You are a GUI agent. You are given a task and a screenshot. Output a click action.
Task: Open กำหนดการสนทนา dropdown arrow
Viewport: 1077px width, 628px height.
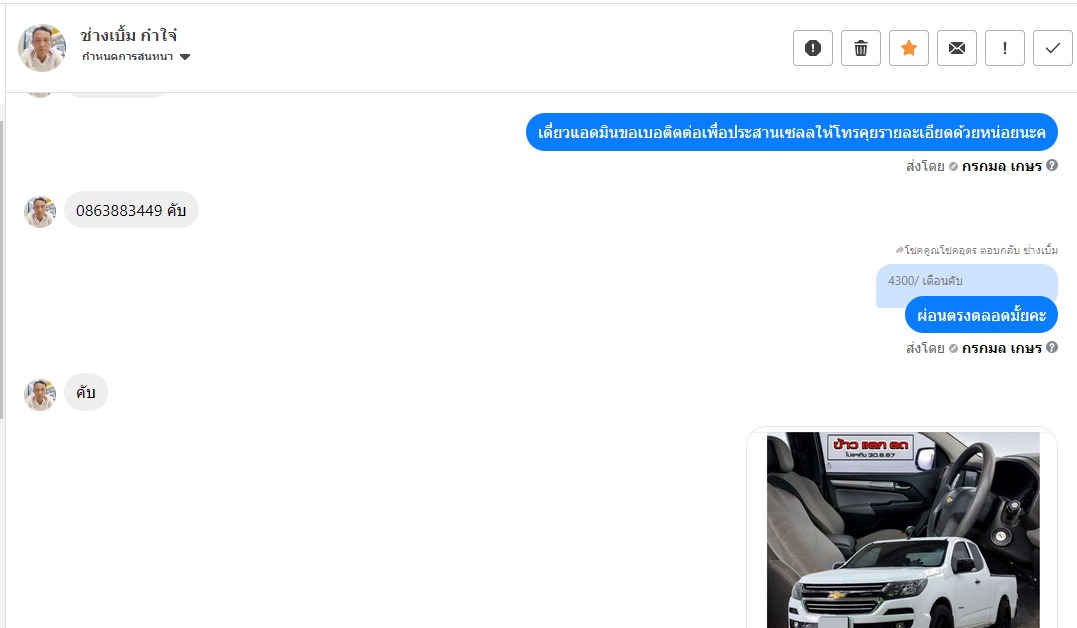point(185,57)
